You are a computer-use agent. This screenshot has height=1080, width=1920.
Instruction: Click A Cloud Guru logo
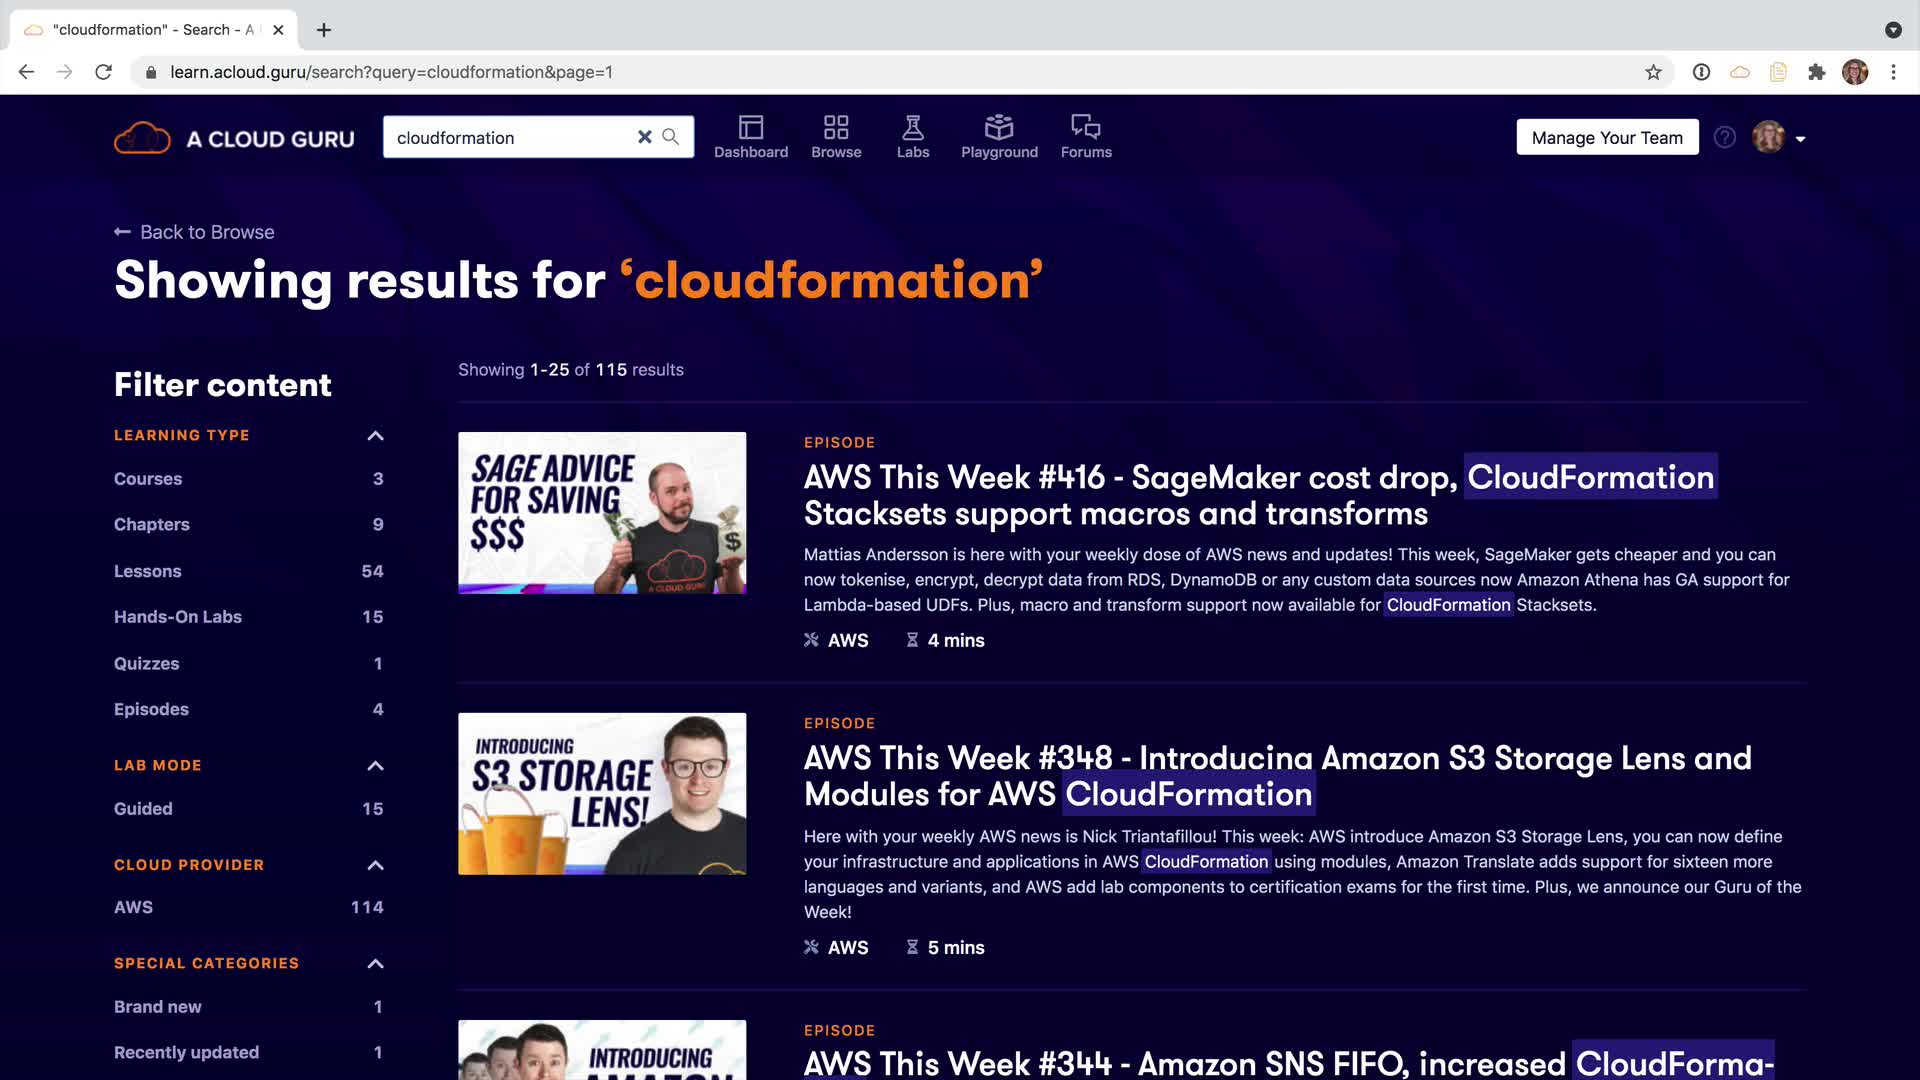pos(234,138)
